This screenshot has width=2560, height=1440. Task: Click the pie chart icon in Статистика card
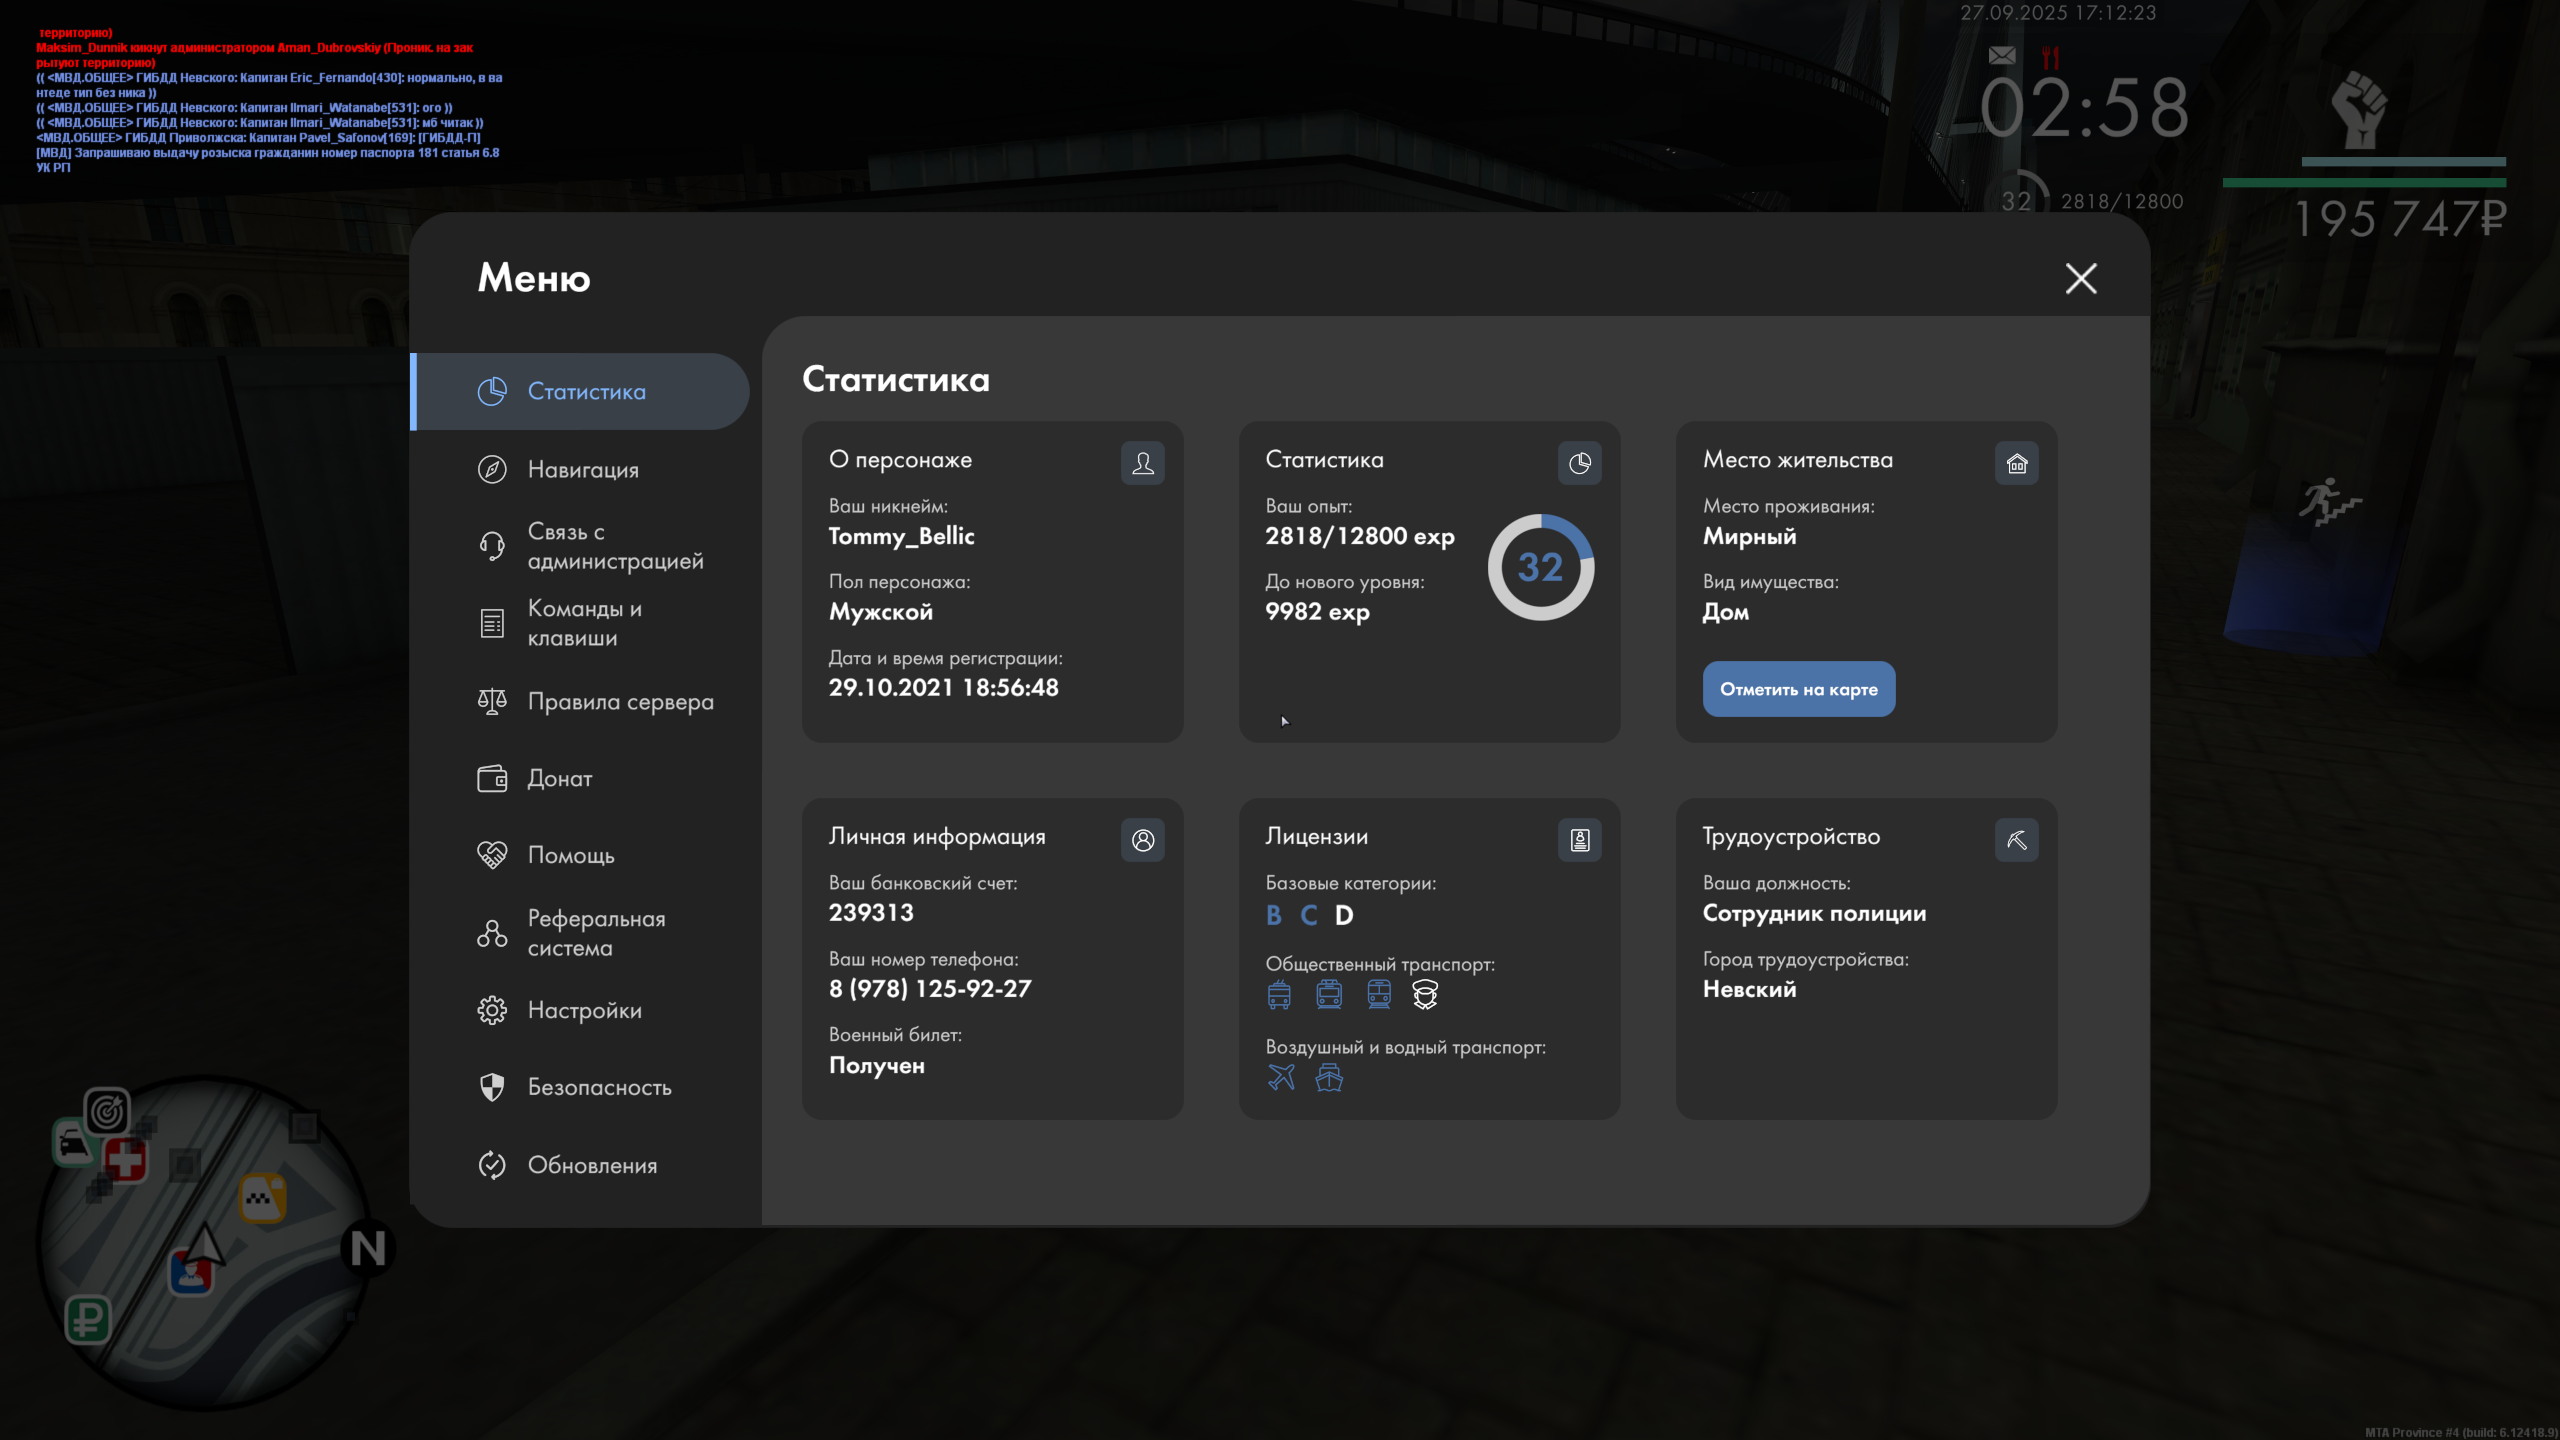[1579, 463]
